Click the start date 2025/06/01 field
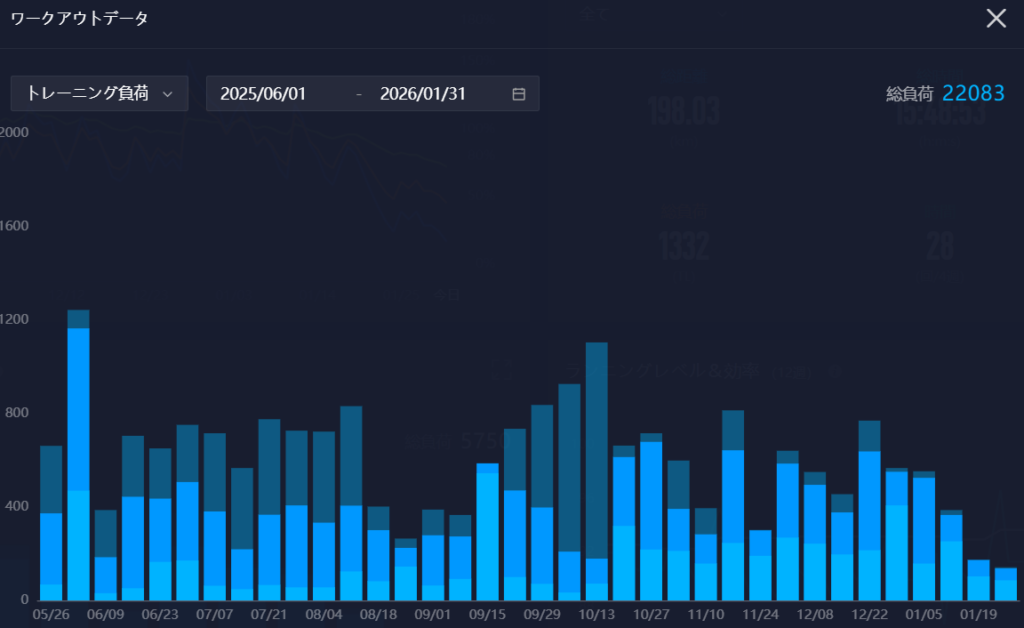 click(x=263, y=94)
